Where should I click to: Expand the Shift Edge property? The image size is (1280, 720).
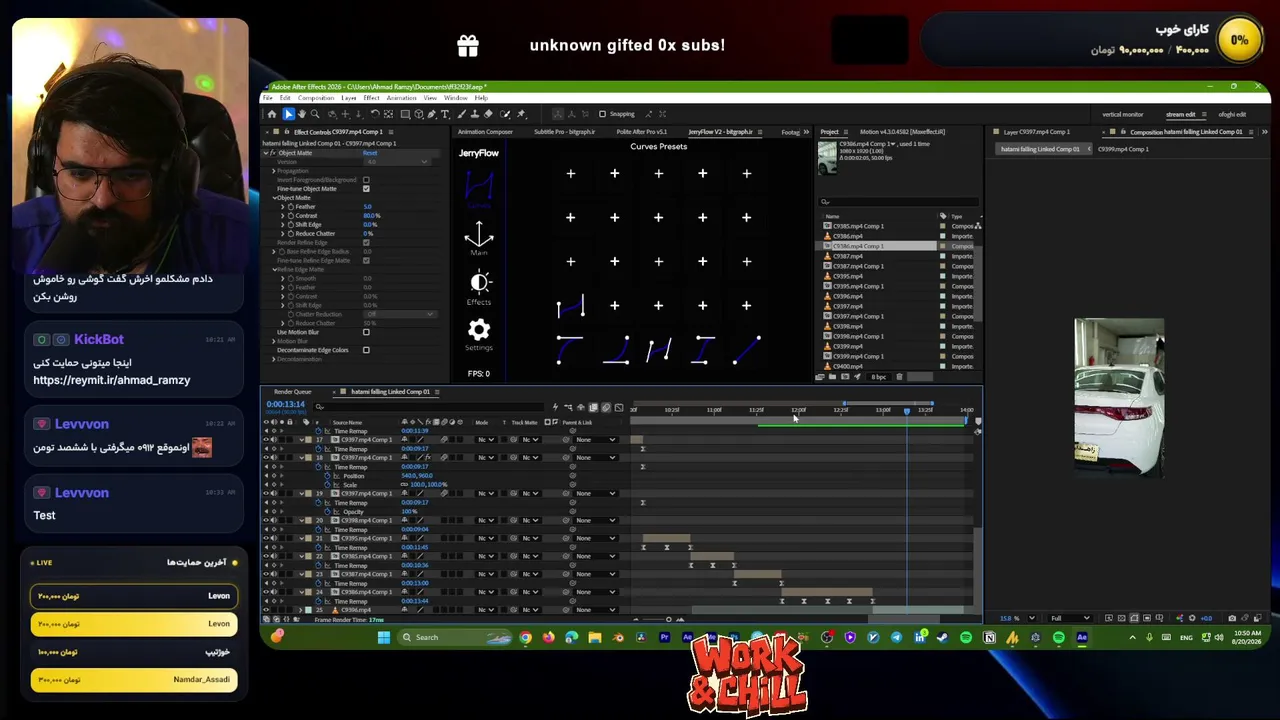[282, 225]
